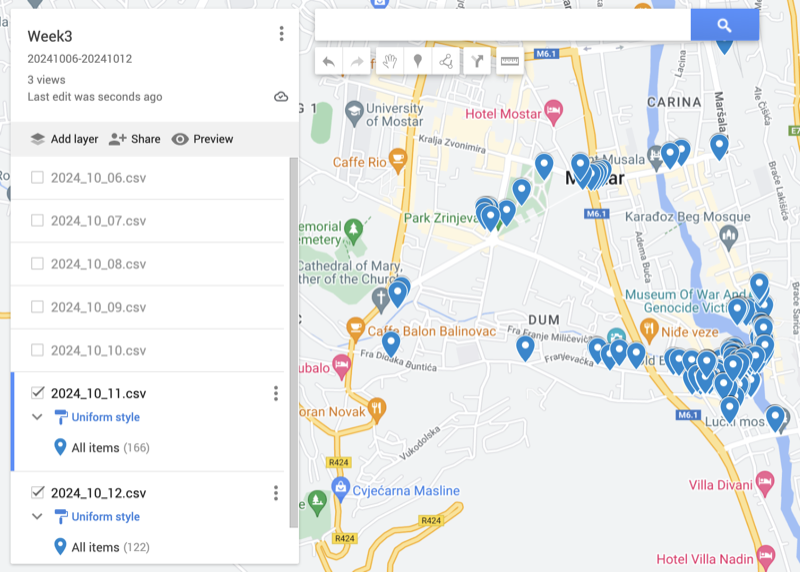The width and height of the screenshot is (800, 572).
Task: Select the add marker tool
Action: point(417,62)
